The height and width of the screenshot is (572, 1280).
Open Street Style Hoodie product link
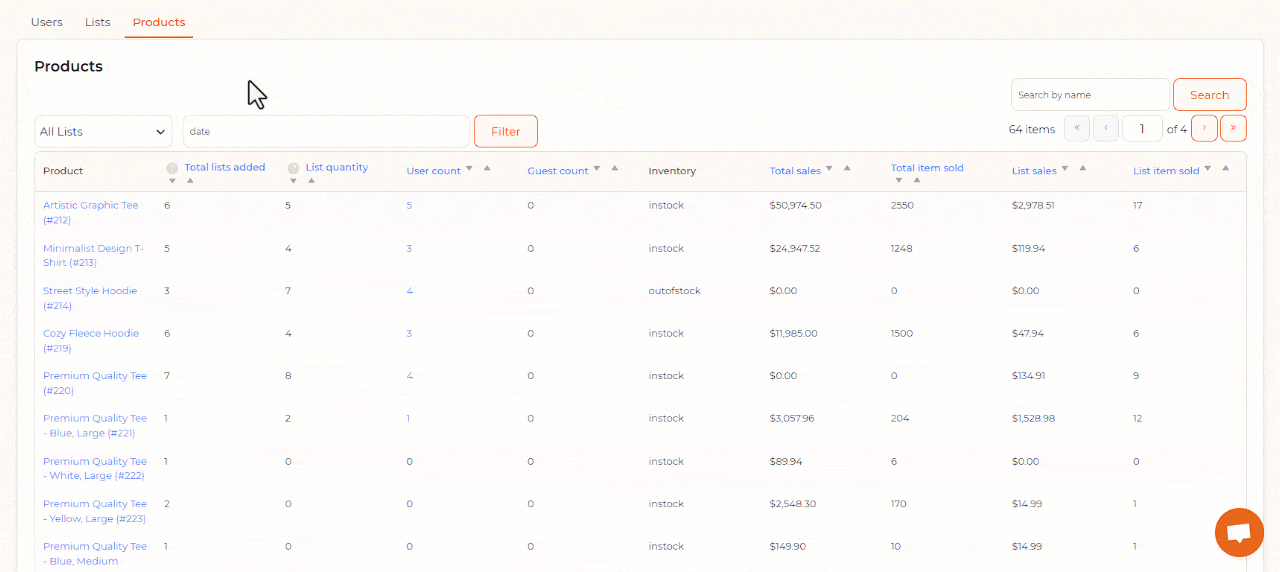[x=90, y=291]
